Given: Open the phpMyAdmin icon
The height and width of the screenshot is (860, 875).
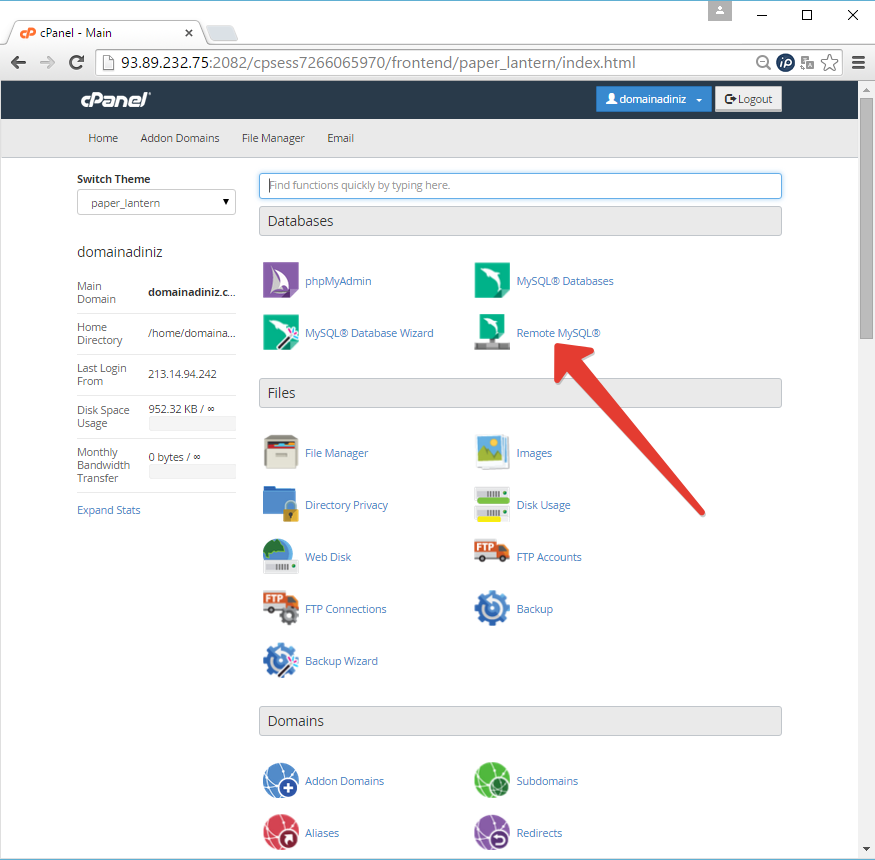Looking at the screenshot, I should tap(280, 281).
